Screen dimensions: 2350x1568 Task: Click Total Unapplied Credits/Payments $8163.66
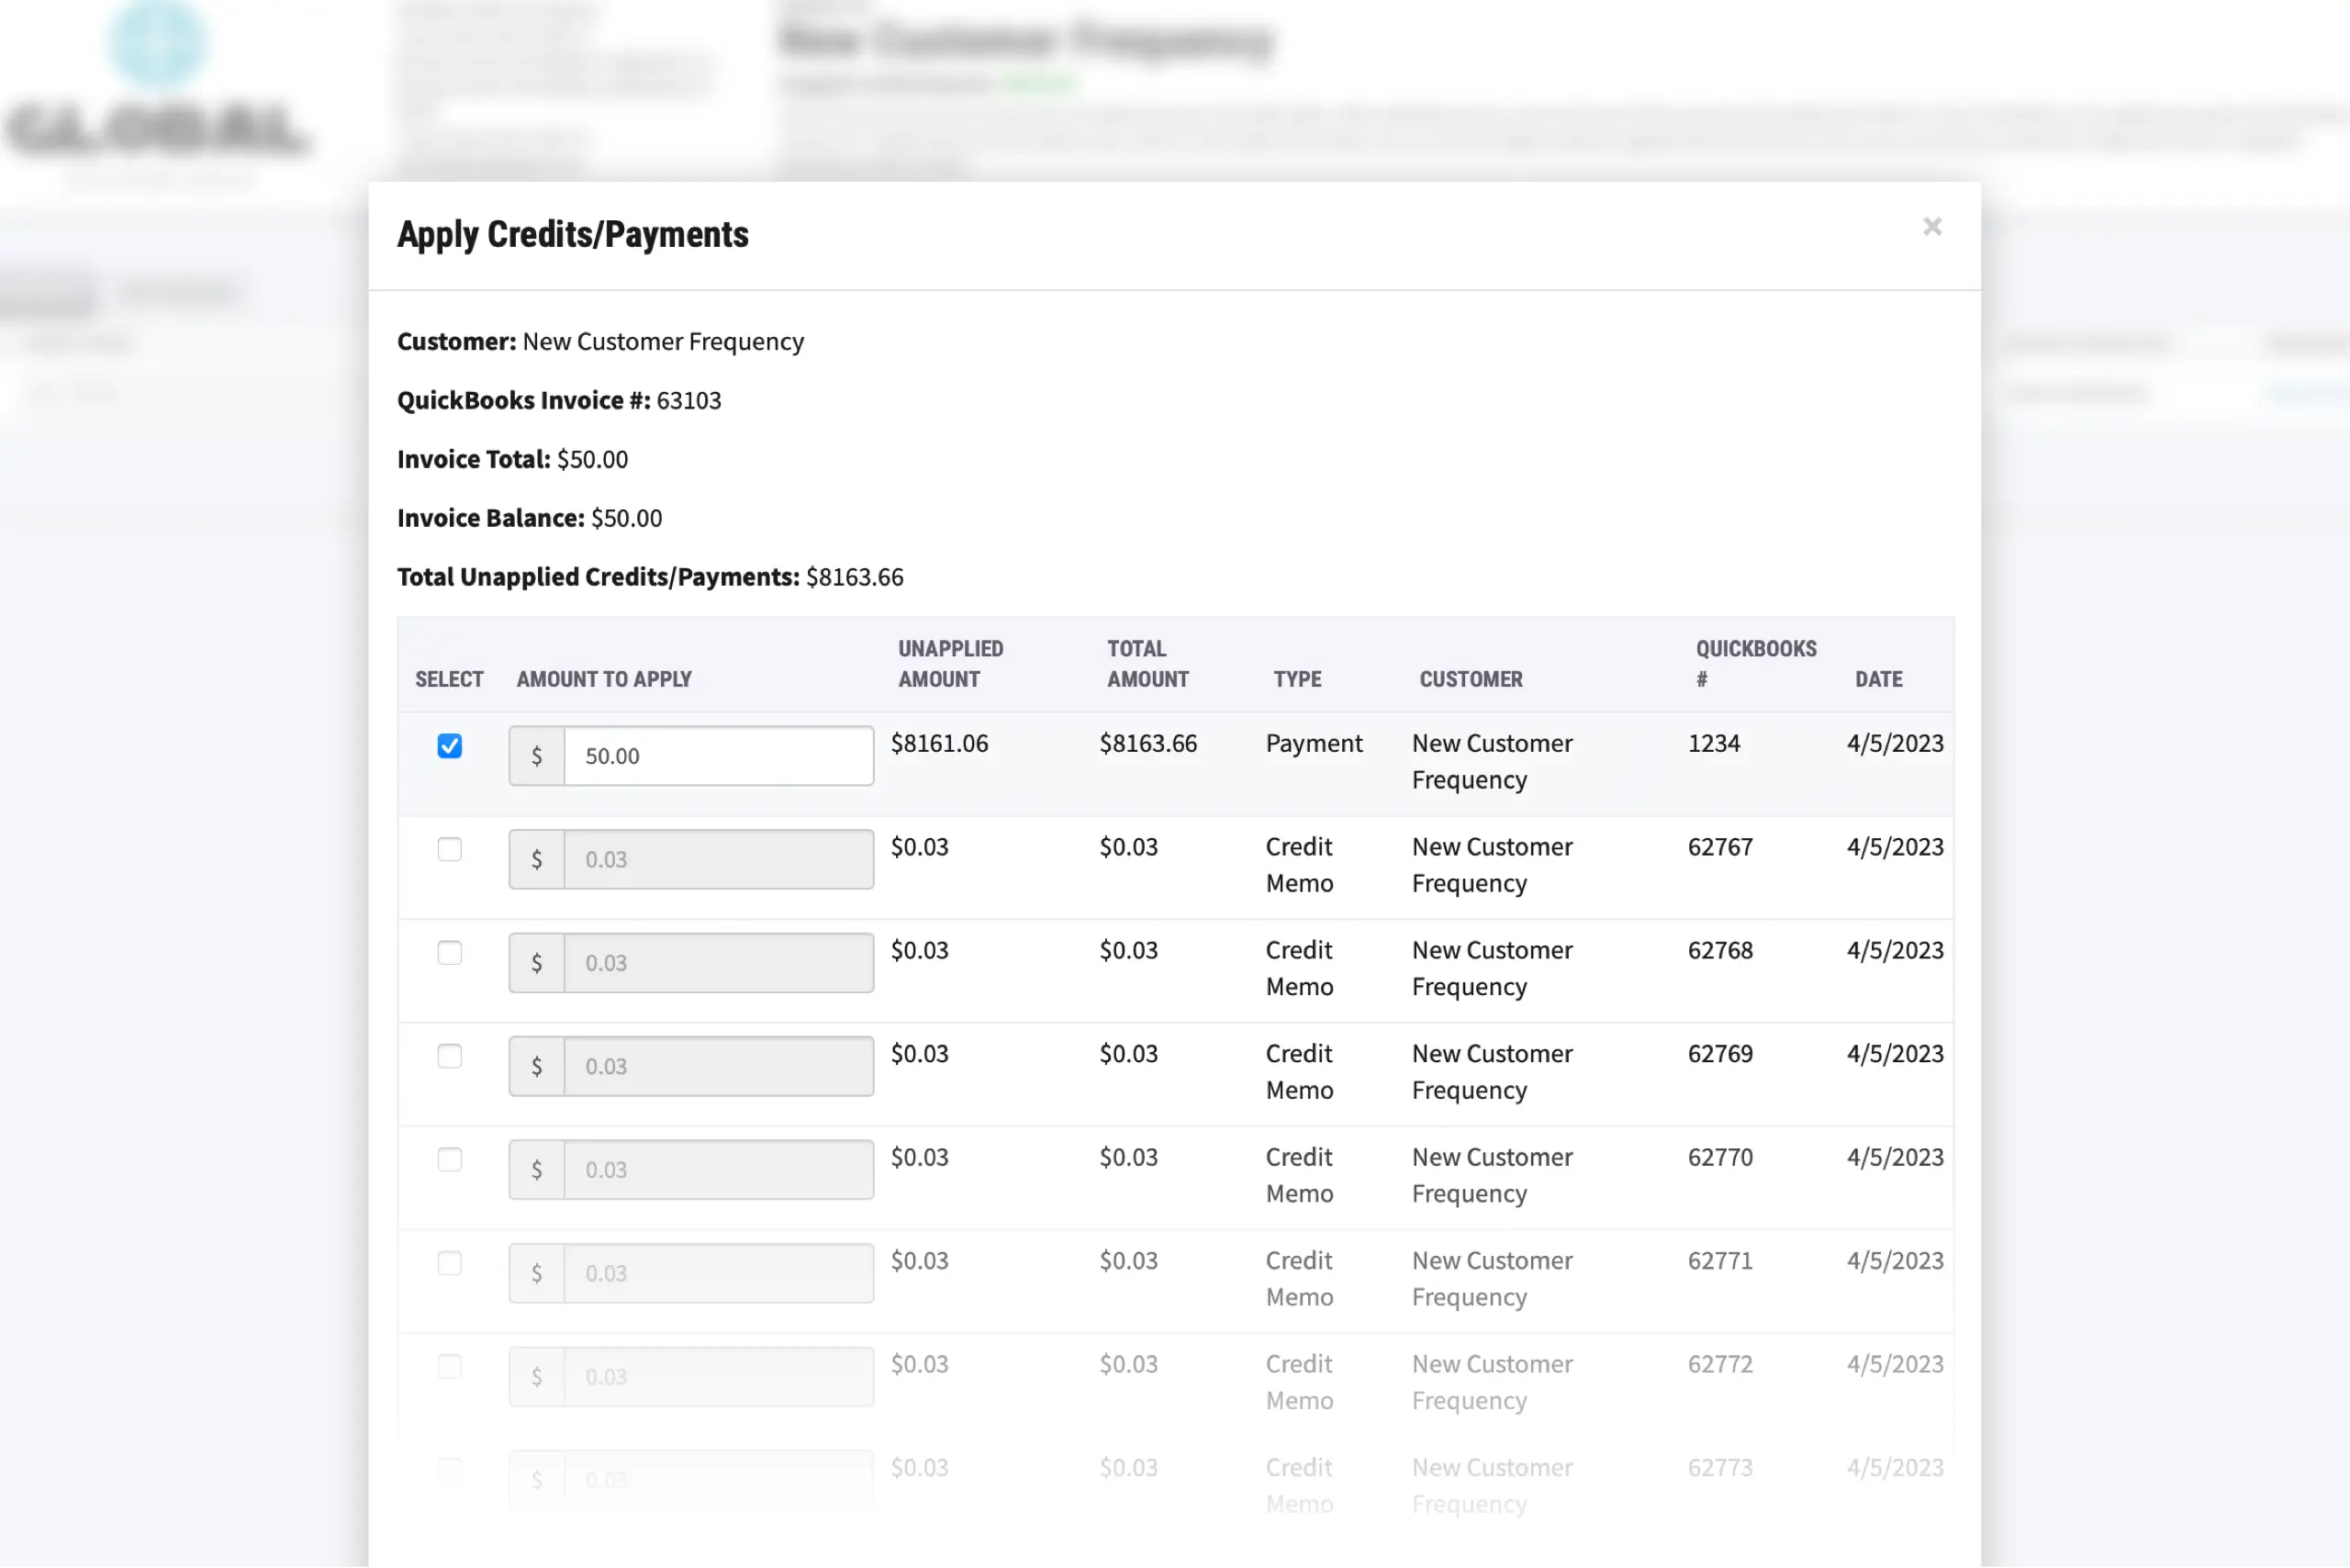click(854, 577)
